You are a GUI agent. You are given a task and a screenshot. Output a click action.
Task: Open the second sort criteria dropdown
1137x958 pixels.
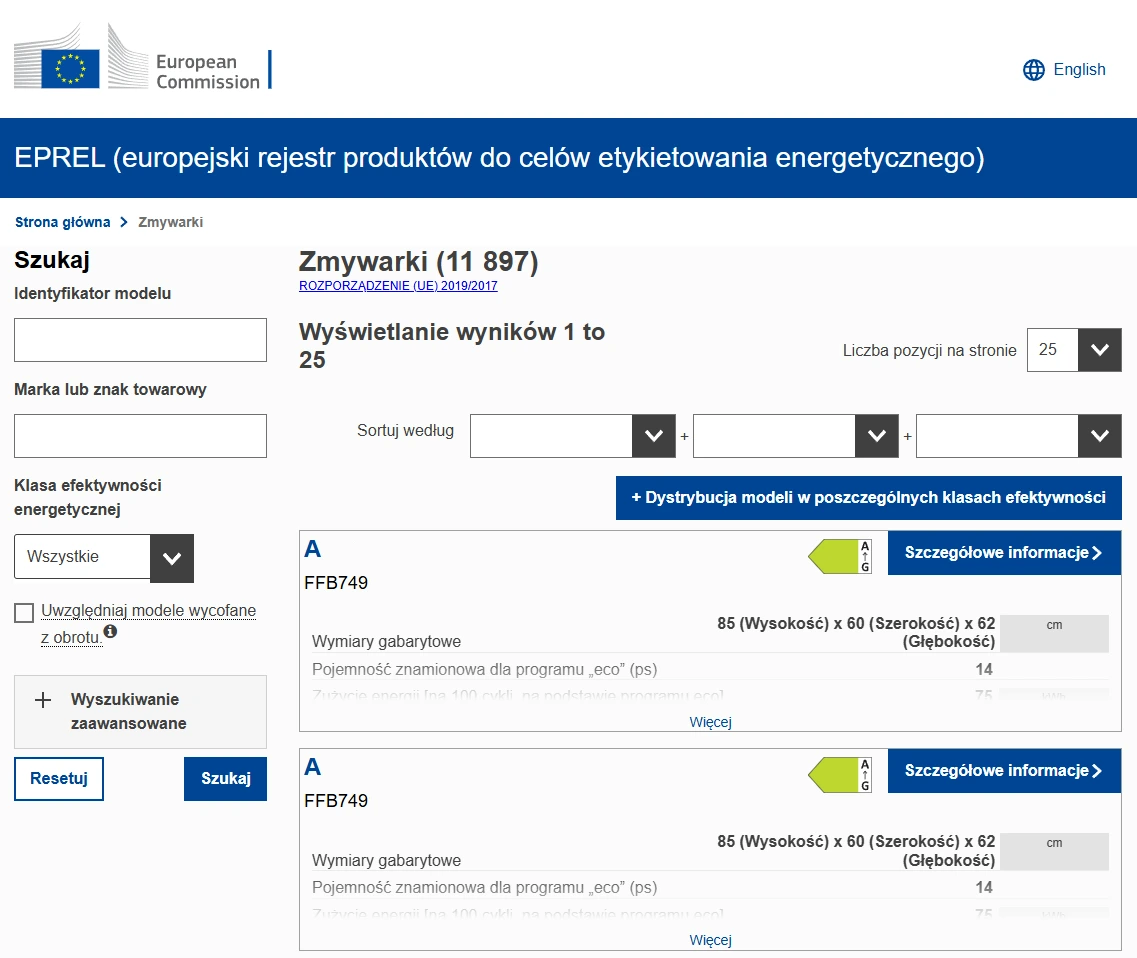click(x=795, y=436)
